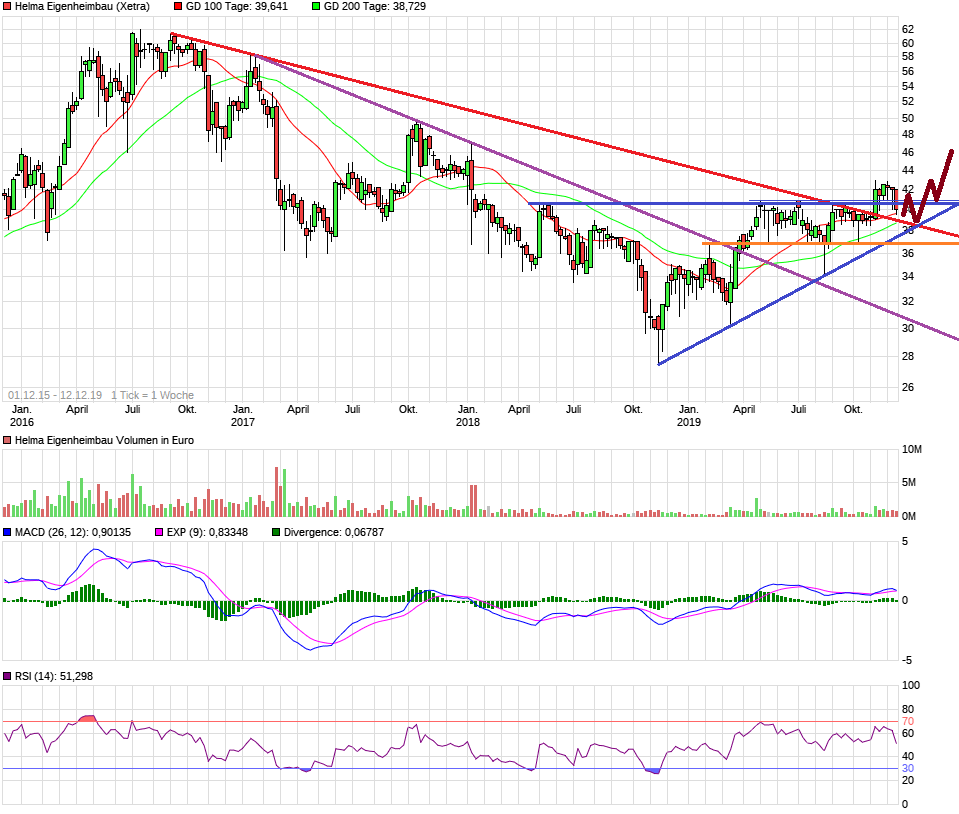Click the 80 label on the RSI axis
The width and height of the screenshot is (959, 814).
908,709
